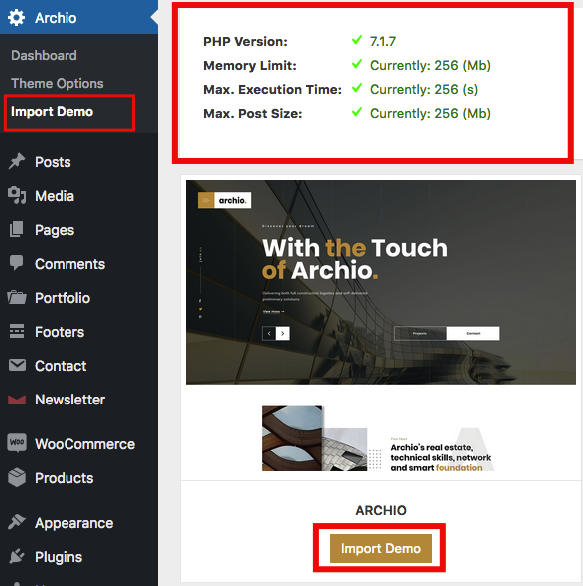Click the white Contact button in preview
The width and height of the screenshot is (583, 586).
pos(473,333)
